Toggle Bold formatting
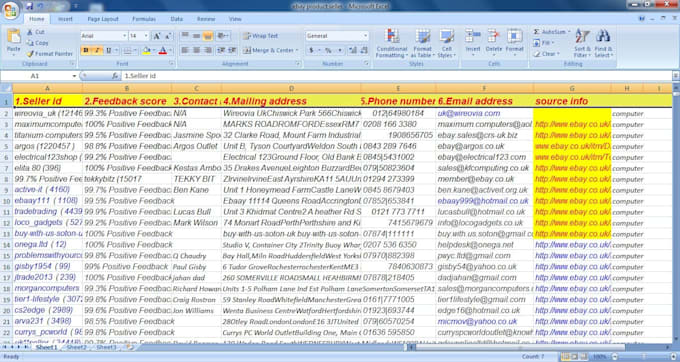680x362 pixels. [85, 50]
